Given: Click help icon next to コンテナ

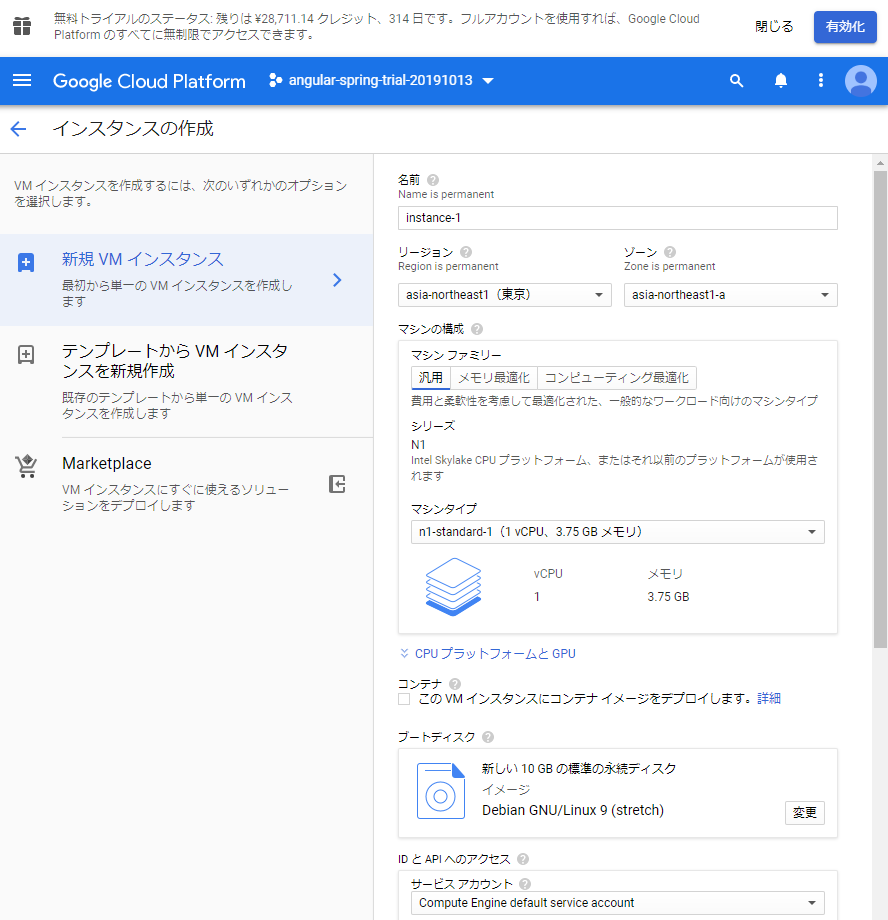Looking at the screenshot, I should [x=455, y=684].
